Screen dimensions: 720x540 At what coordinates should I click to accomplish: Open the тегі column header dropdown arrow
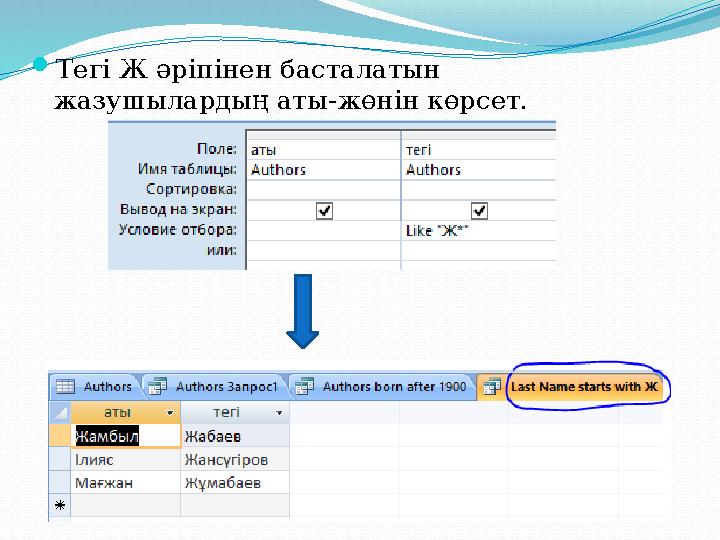pos(279,413)
